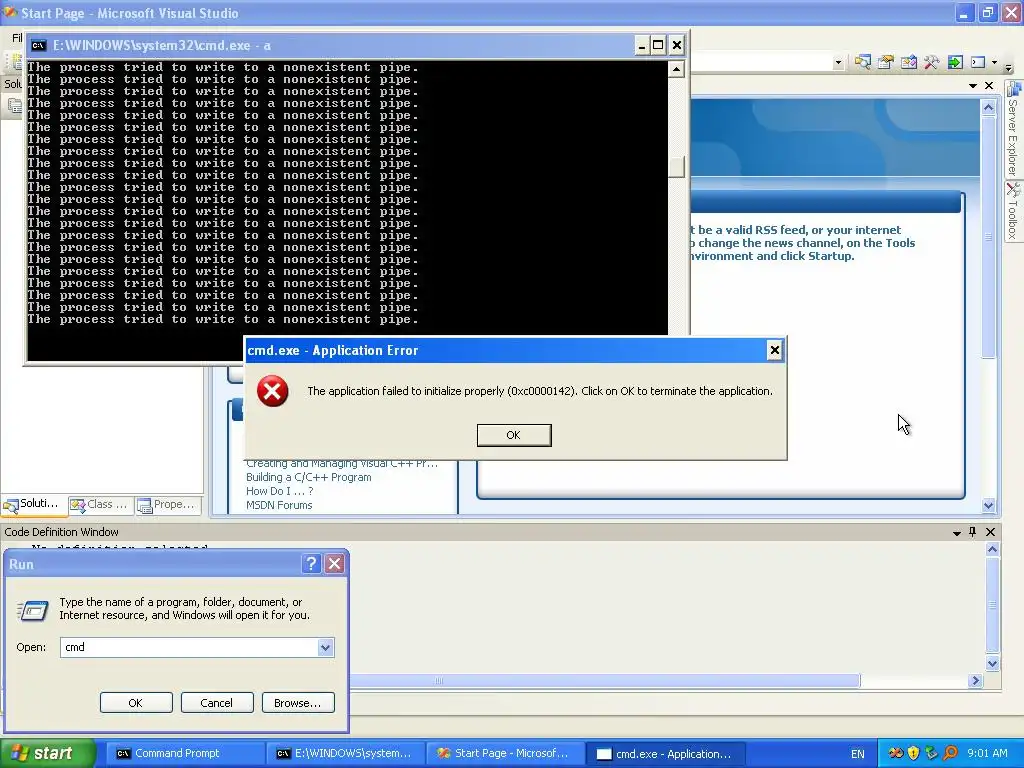This screenshot has height=768, width=1024.
Task: Click the Run program icon in dialog
Action: (33, 610)
